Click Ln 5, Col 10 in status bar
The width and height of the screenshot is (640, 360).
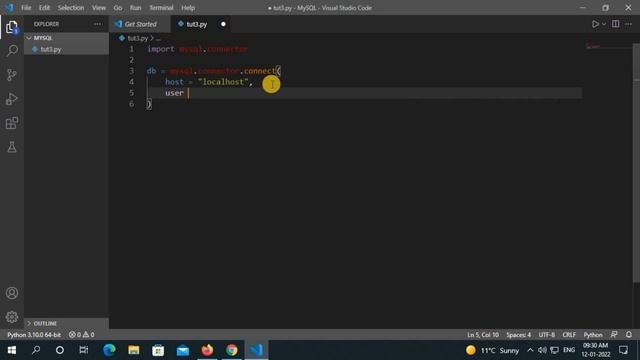(x=483, y=335)
